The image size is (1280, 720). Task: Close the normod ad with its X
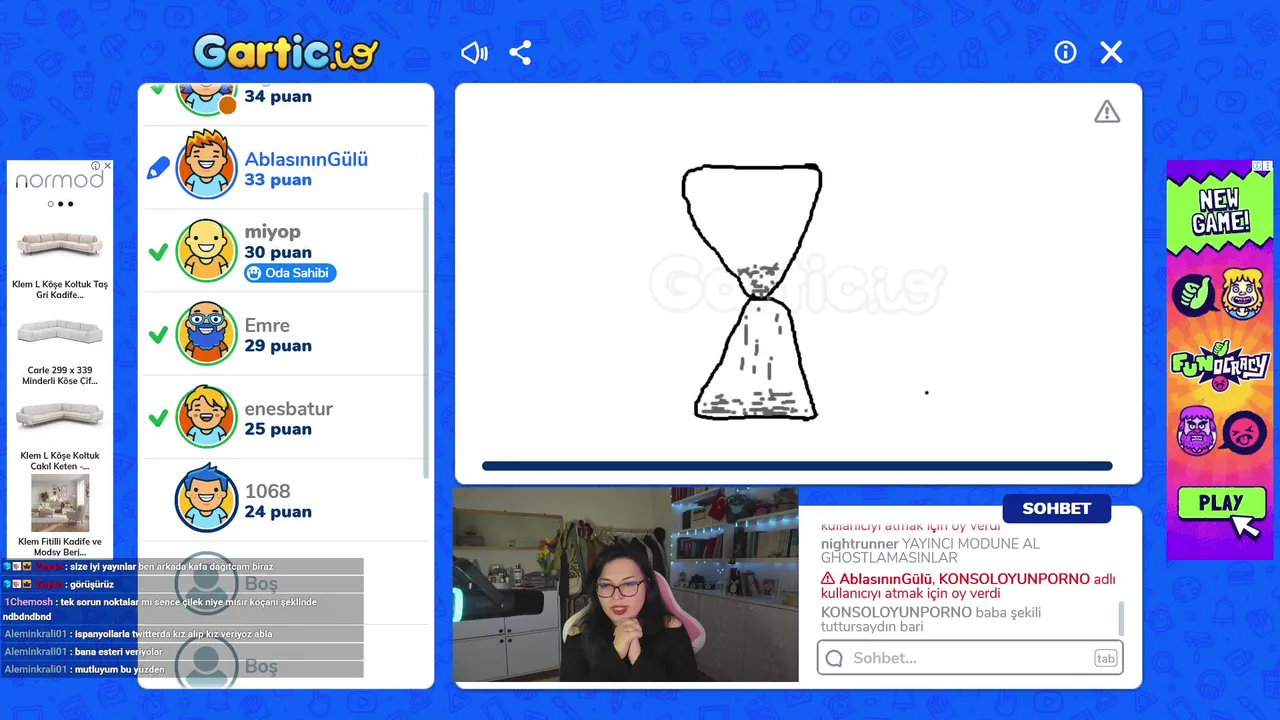(x=108, y=166)
